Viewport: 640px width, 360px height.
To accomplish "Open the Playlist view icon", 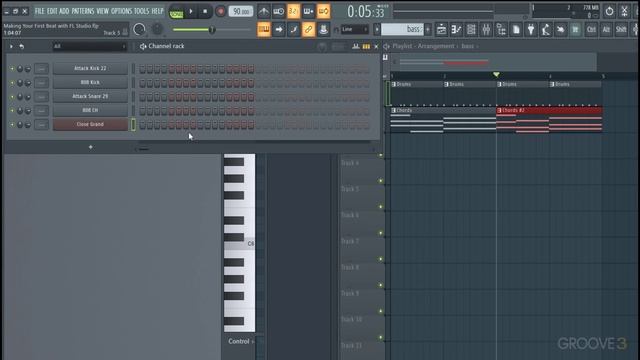I will pyautogui.click(x=441, y=29).
